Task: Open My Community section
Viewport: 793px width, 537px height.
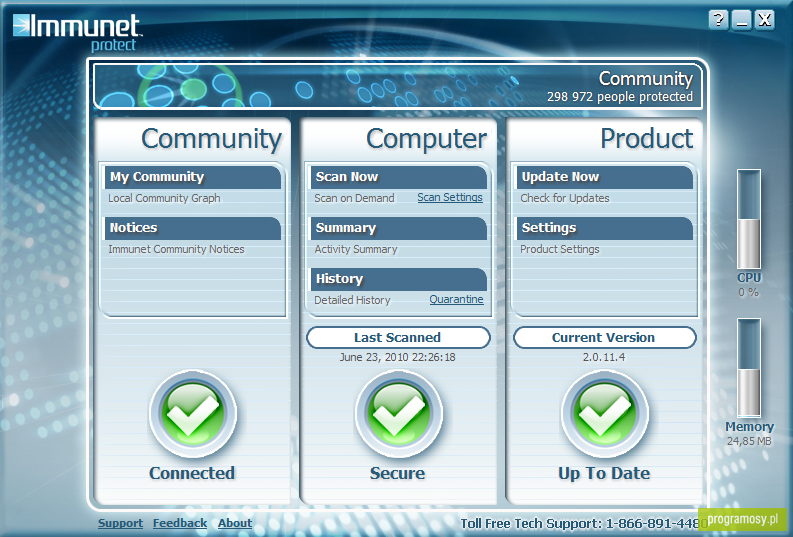Action: 192,177
